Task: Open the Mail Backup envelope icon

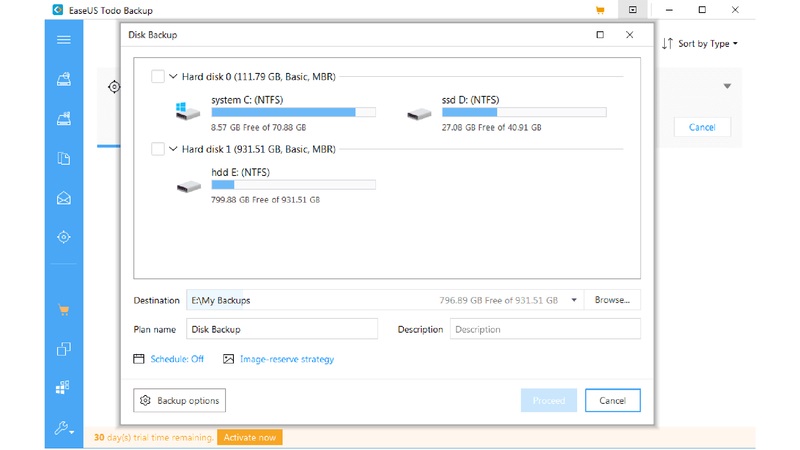Action: [x=64, y=198]
